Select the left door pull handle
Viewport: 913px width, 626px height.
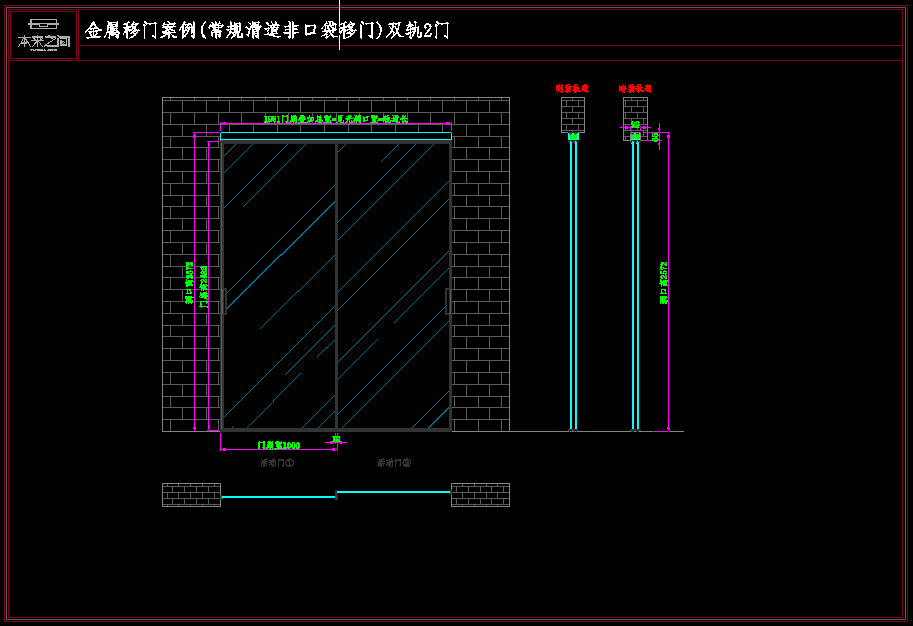tap(226, 301)
